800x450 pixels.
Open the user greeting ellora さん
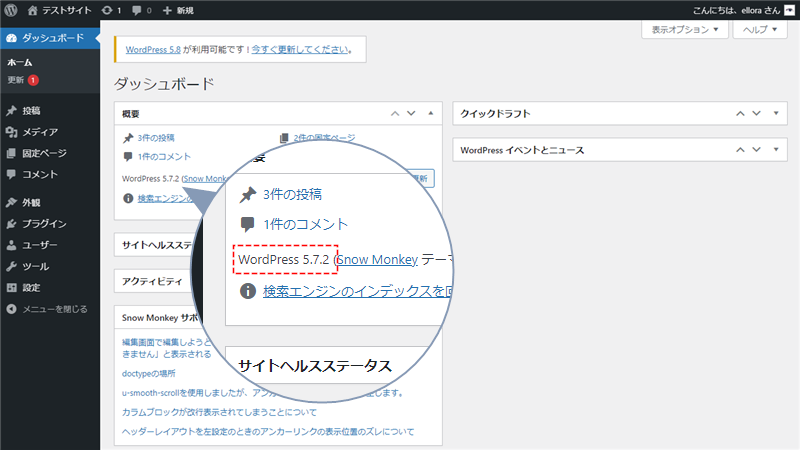click(x=736, y=10)
